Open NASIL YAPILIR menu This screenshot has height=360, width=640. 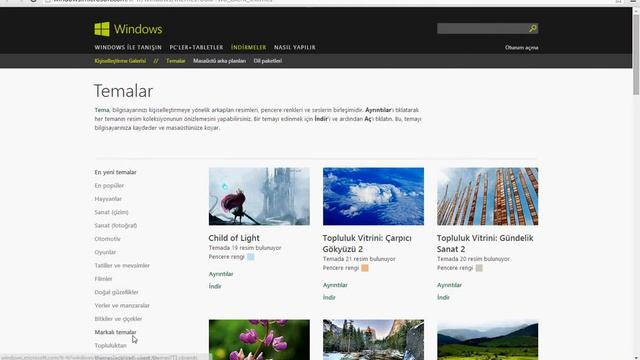point(294,47)
